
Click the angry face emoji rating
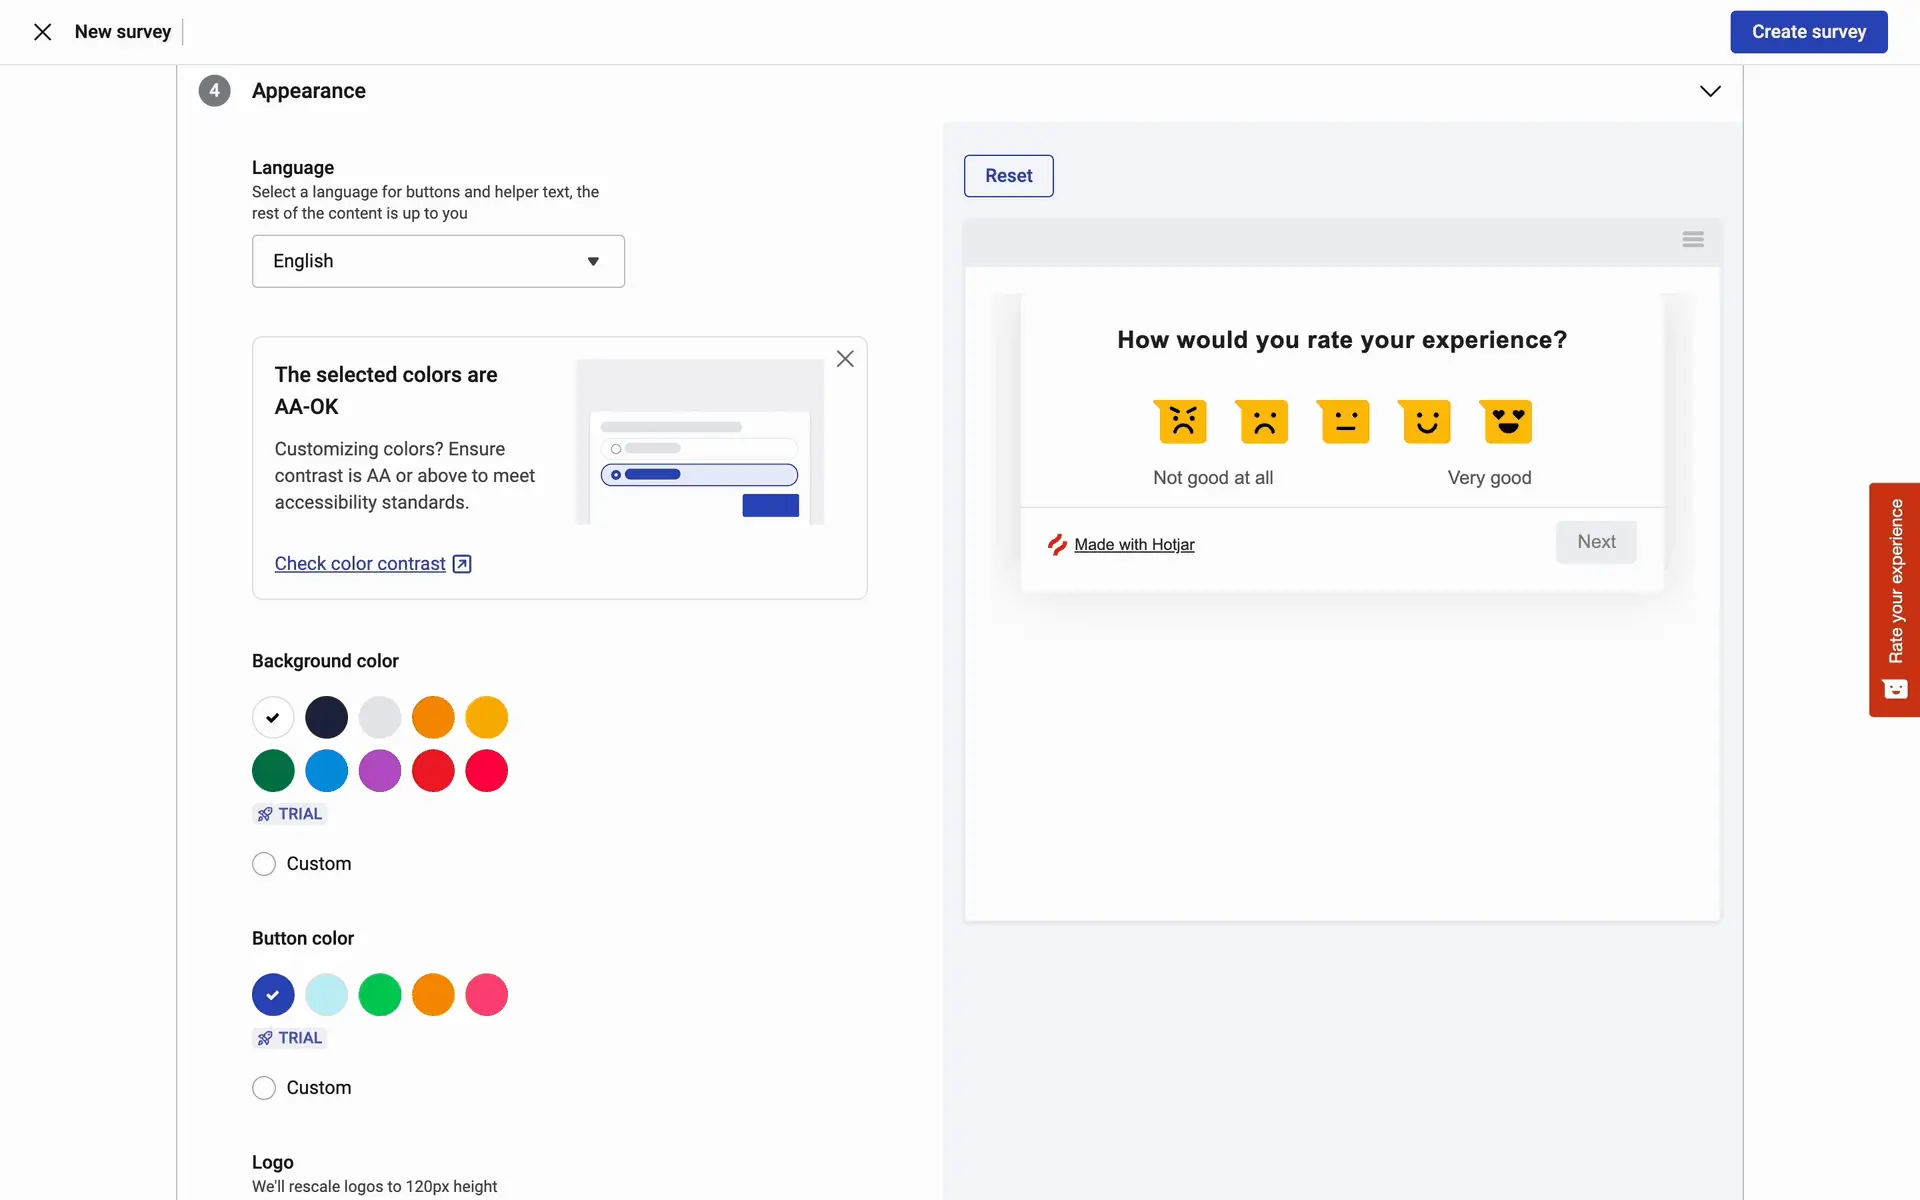click(x=1182, y=421)
